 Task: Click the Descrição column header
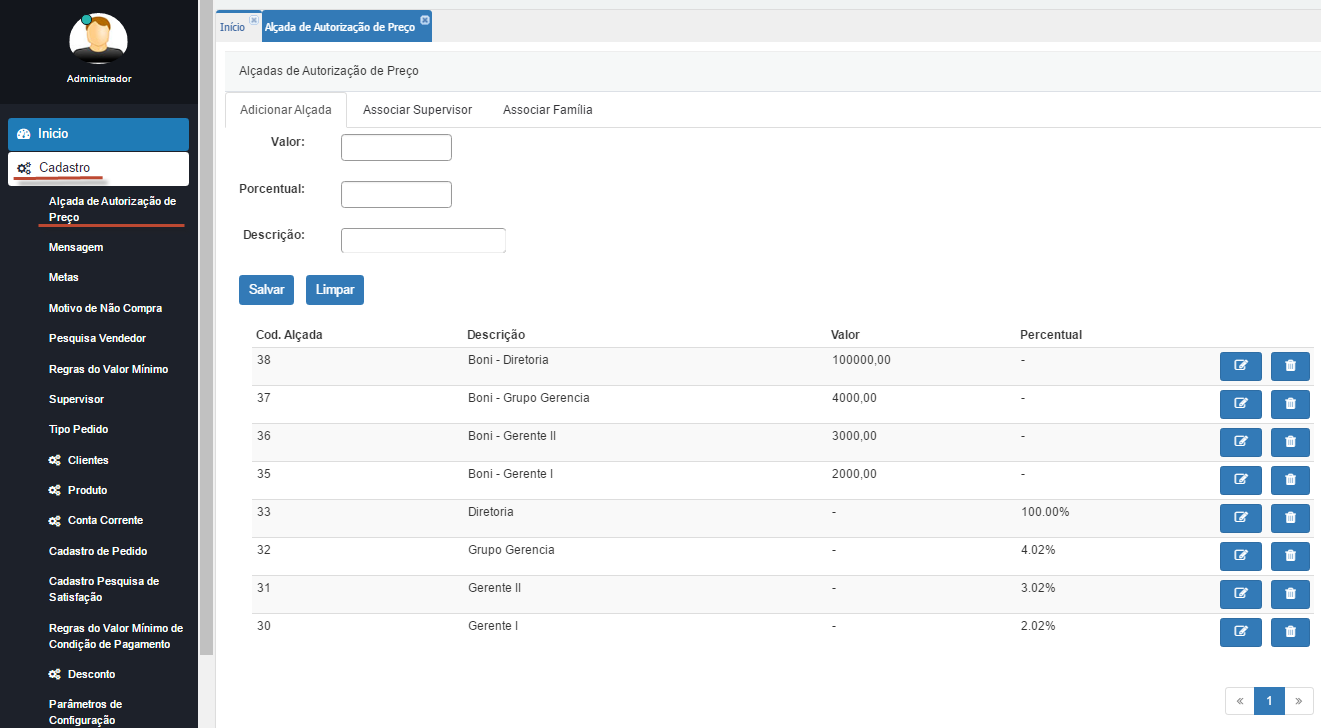(496, 335)
